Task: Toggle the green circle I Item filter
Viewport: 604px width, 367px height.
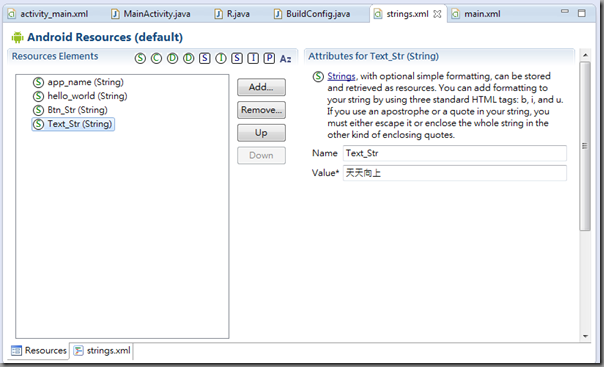Action: (221, 58)
